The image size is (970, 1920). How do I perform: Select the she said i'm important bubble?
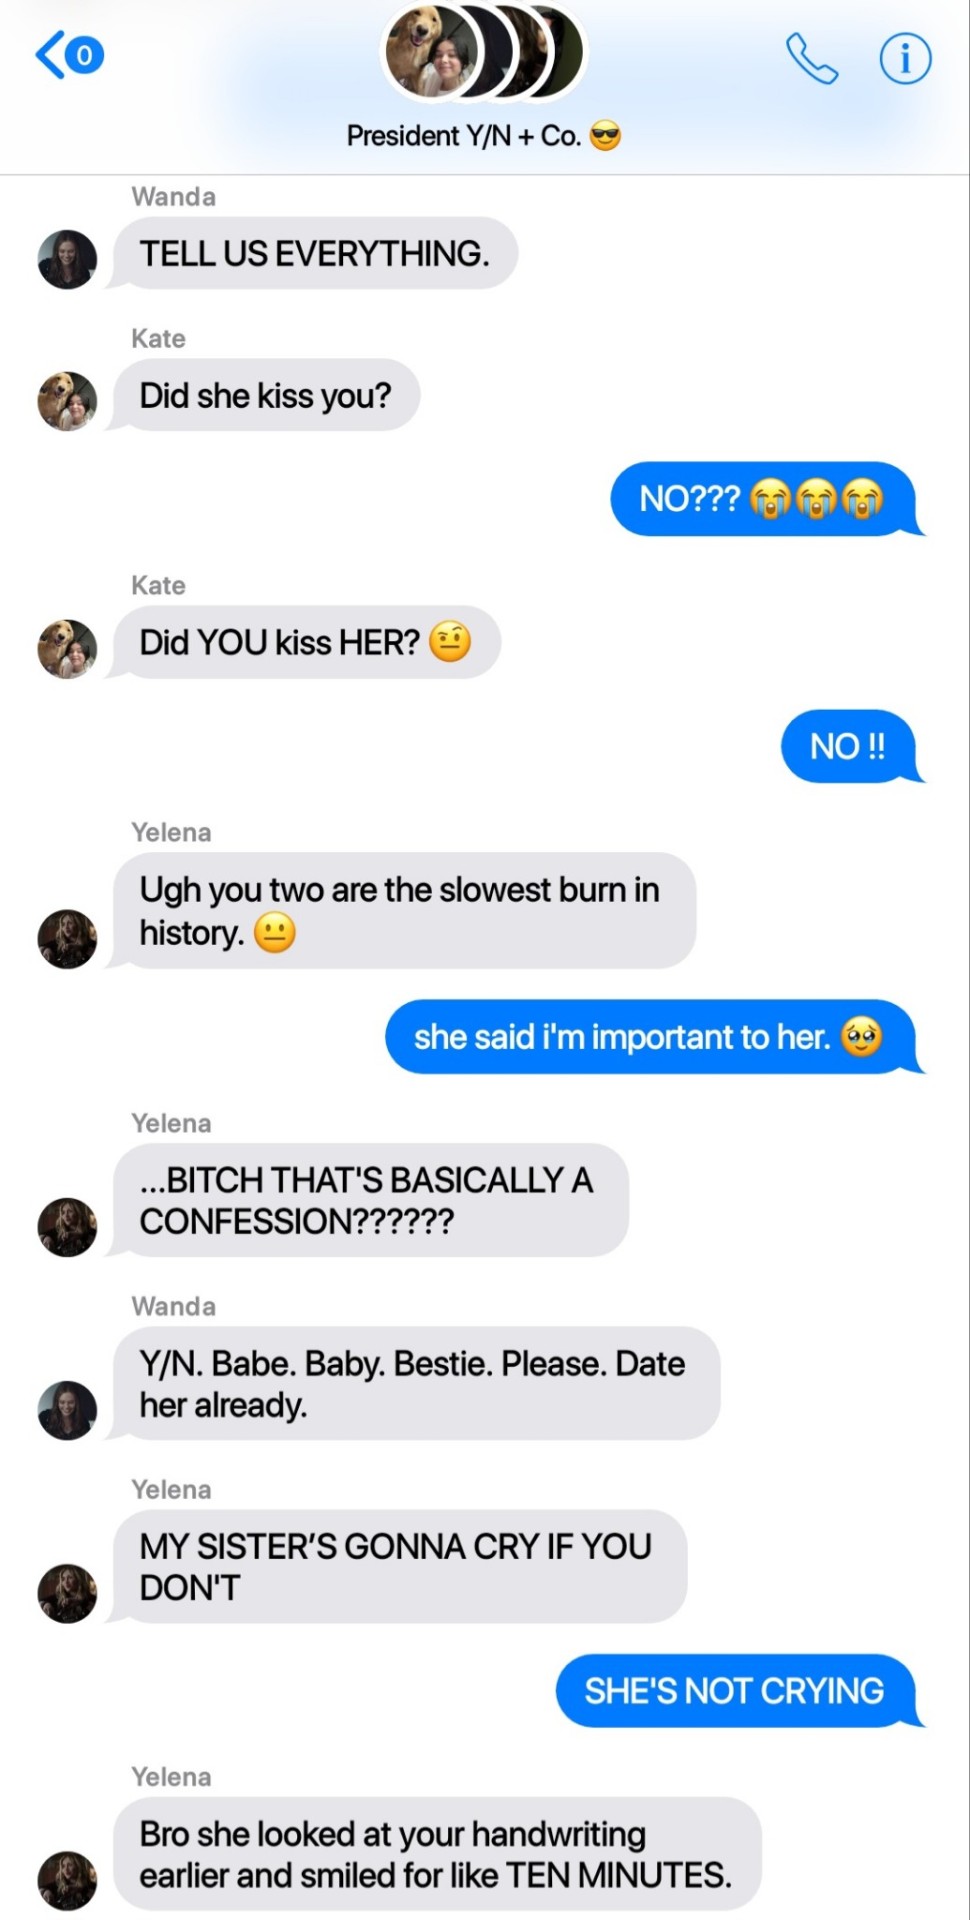[651, 1037]
